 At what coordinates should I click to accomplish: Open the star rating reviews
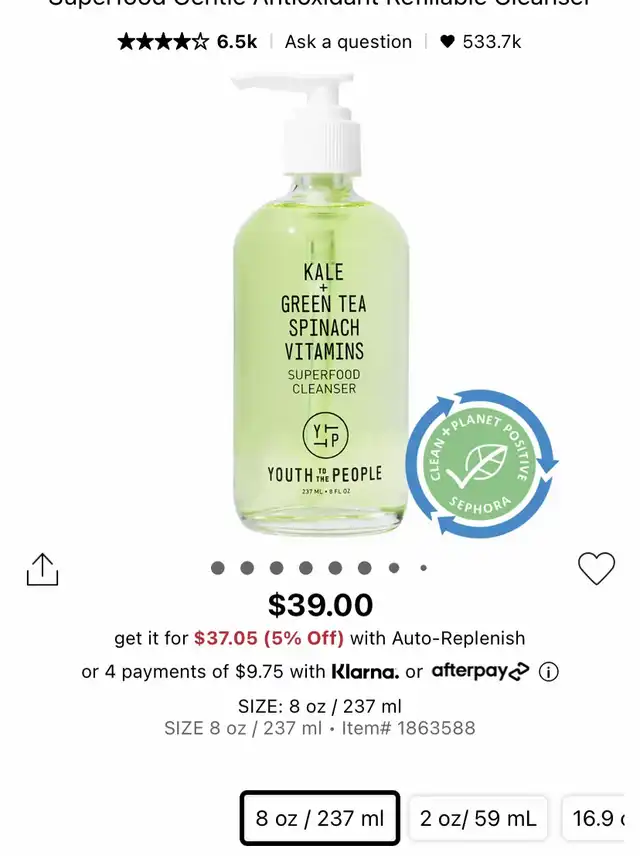tap(163, 41)
